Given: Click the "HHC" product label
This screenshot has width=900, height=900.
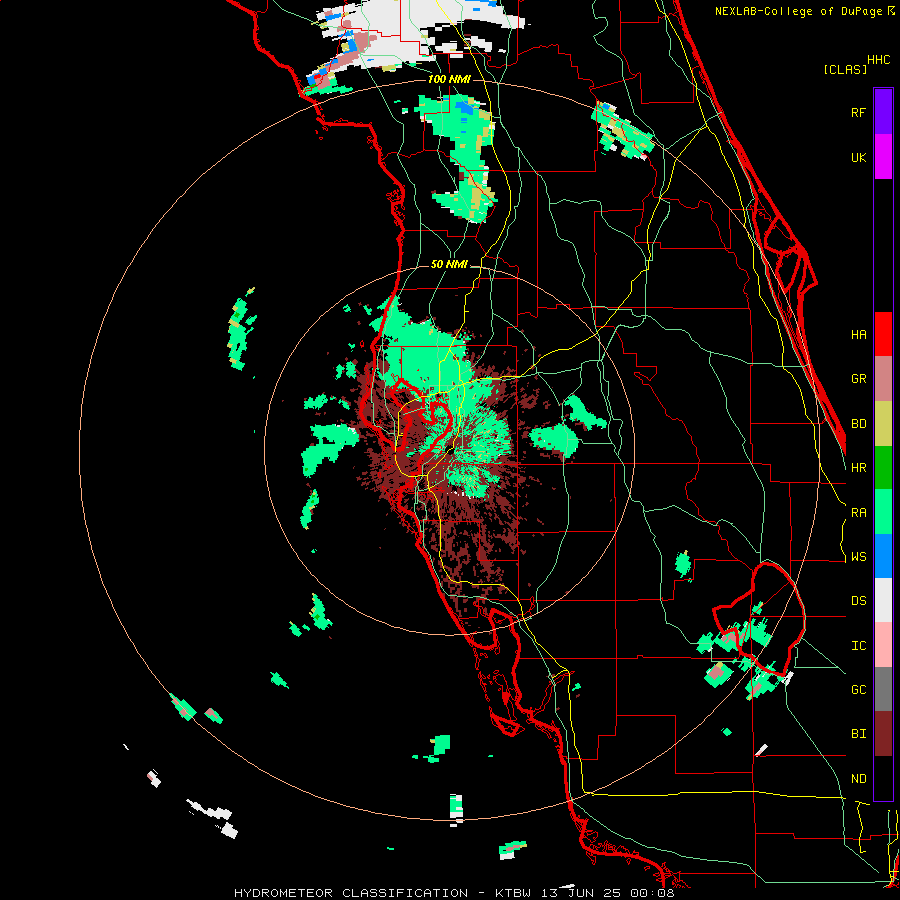Looking at the screenshot, I should [878, 60].
